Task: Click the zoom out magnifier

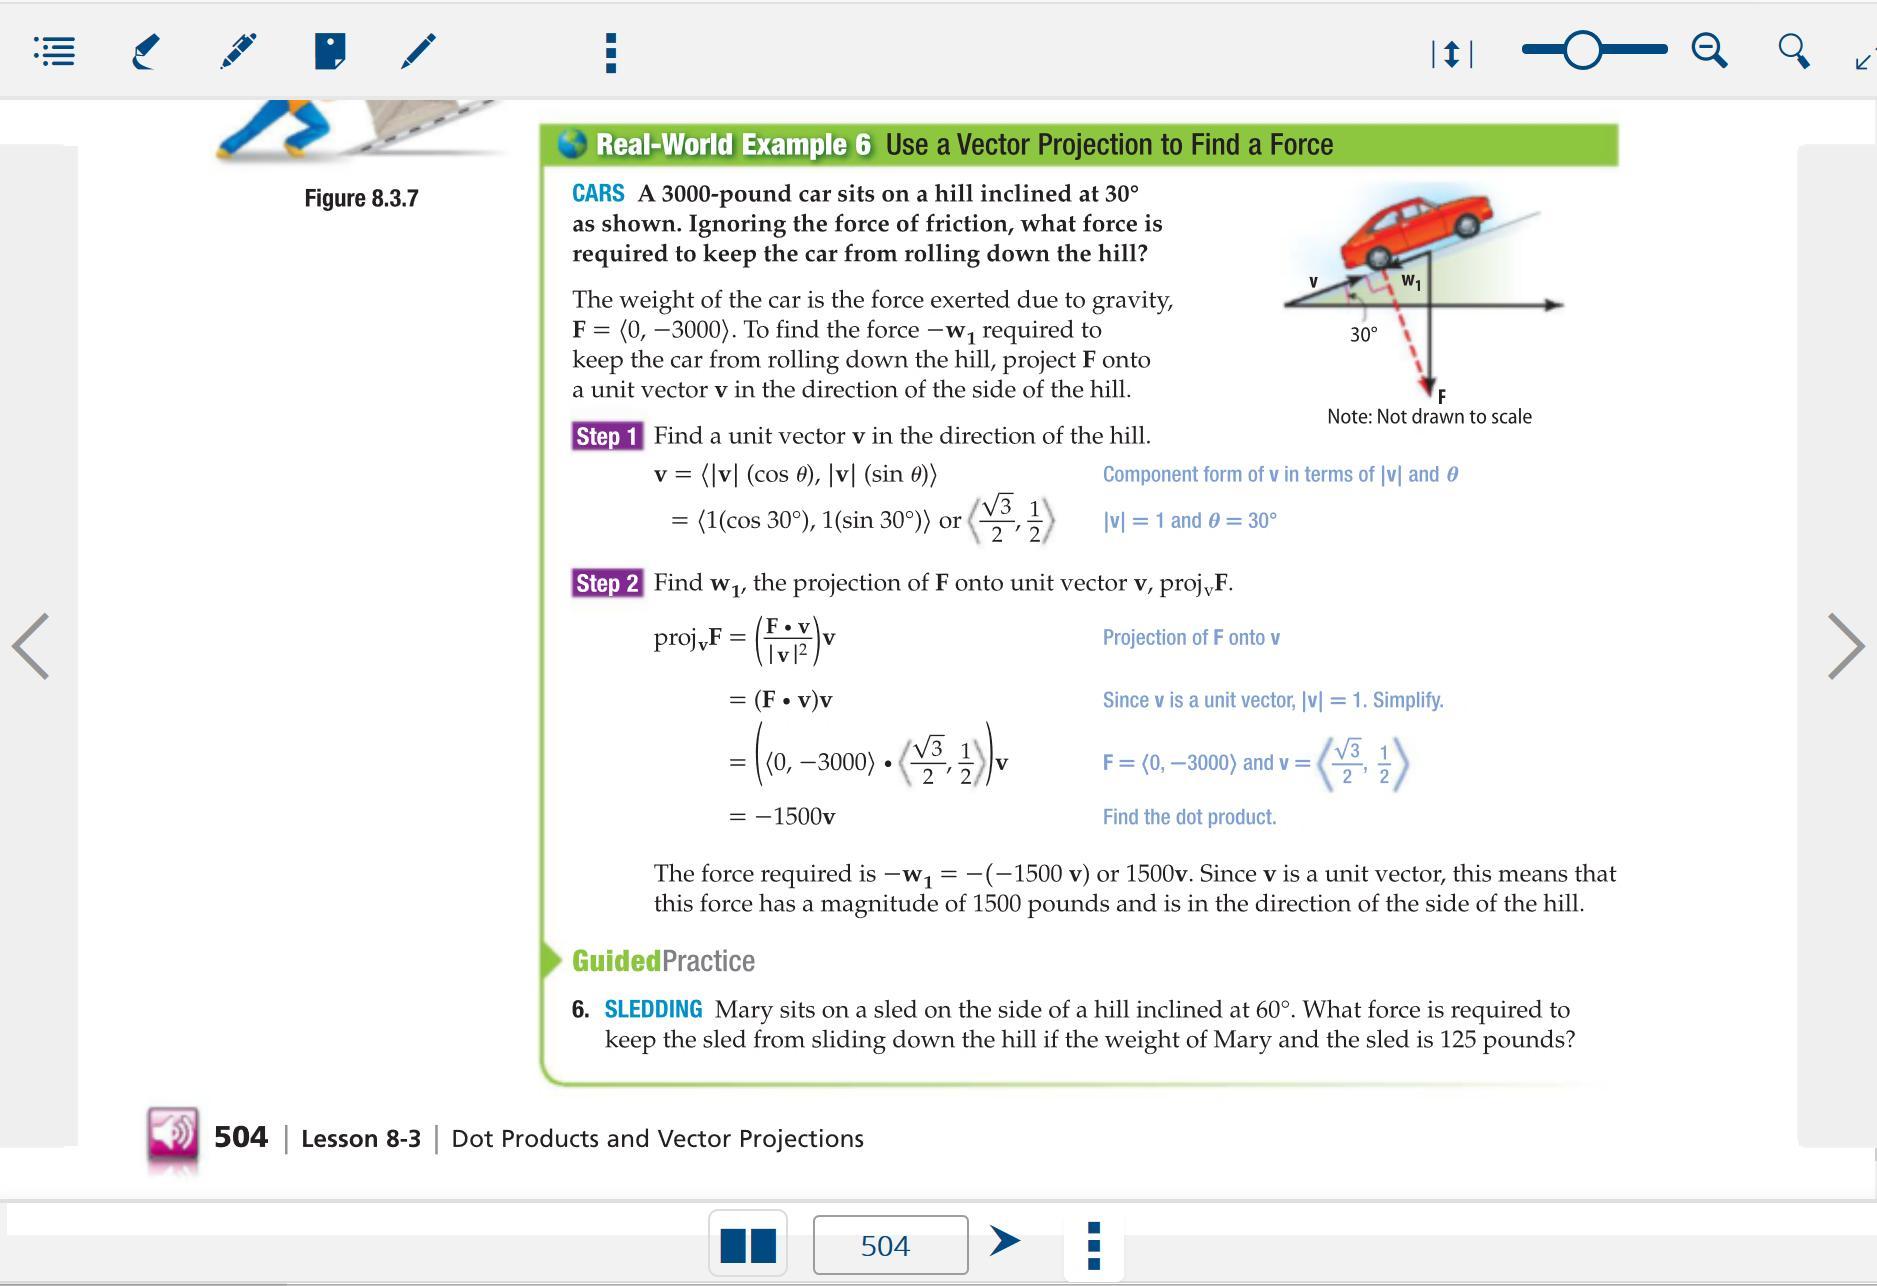Action: [x=1709, y=50]
